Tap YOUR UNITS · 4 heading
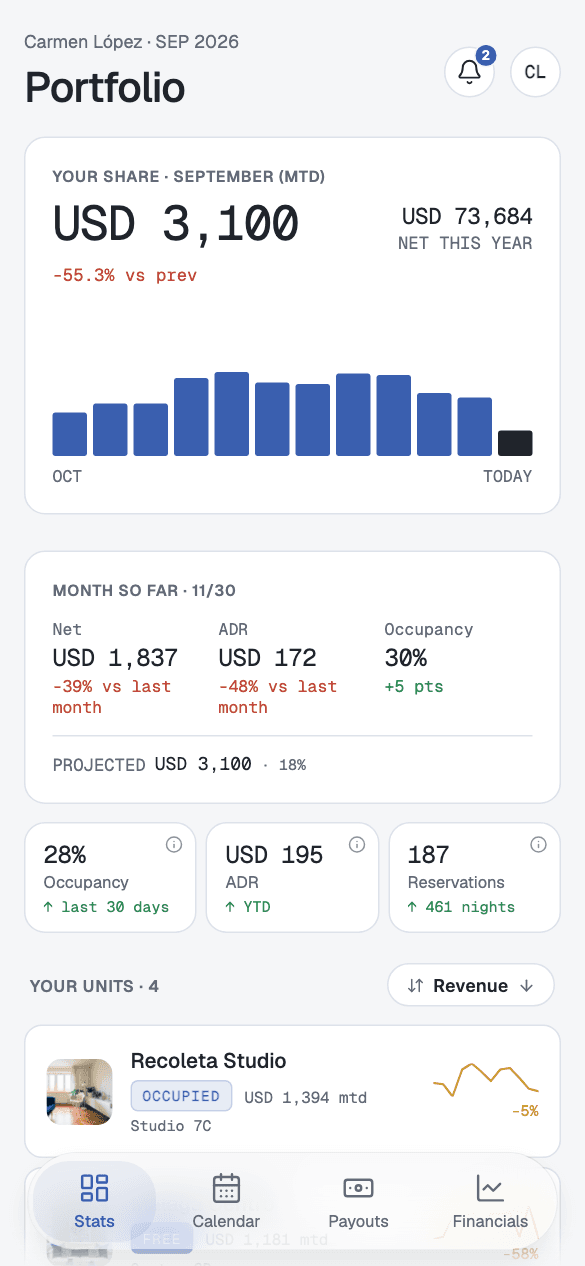The image size is (585, 1266). (94, 986)
